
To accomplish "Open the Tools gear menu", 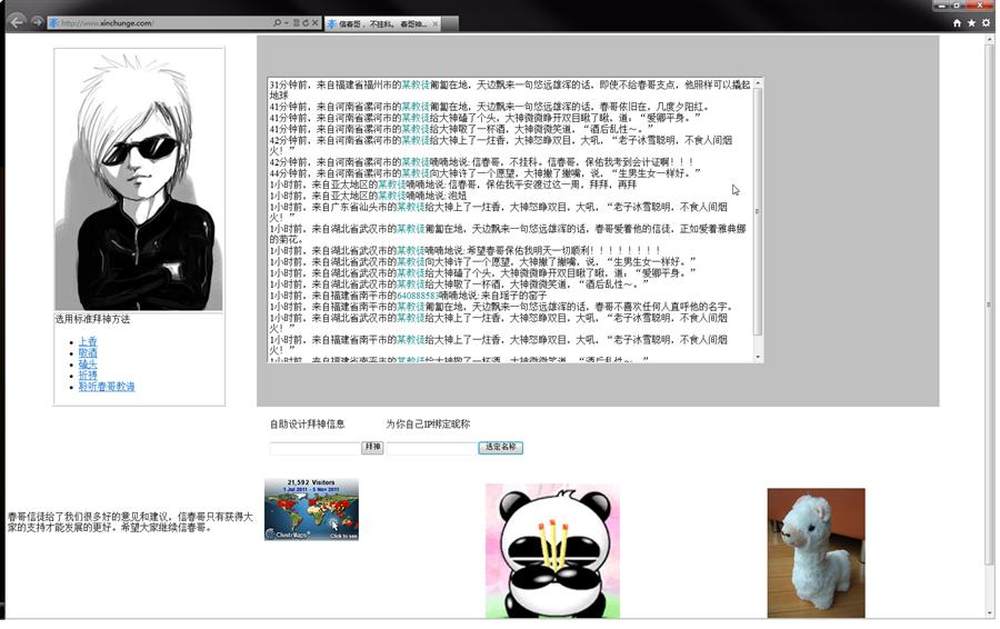I will tap(986, 23).
